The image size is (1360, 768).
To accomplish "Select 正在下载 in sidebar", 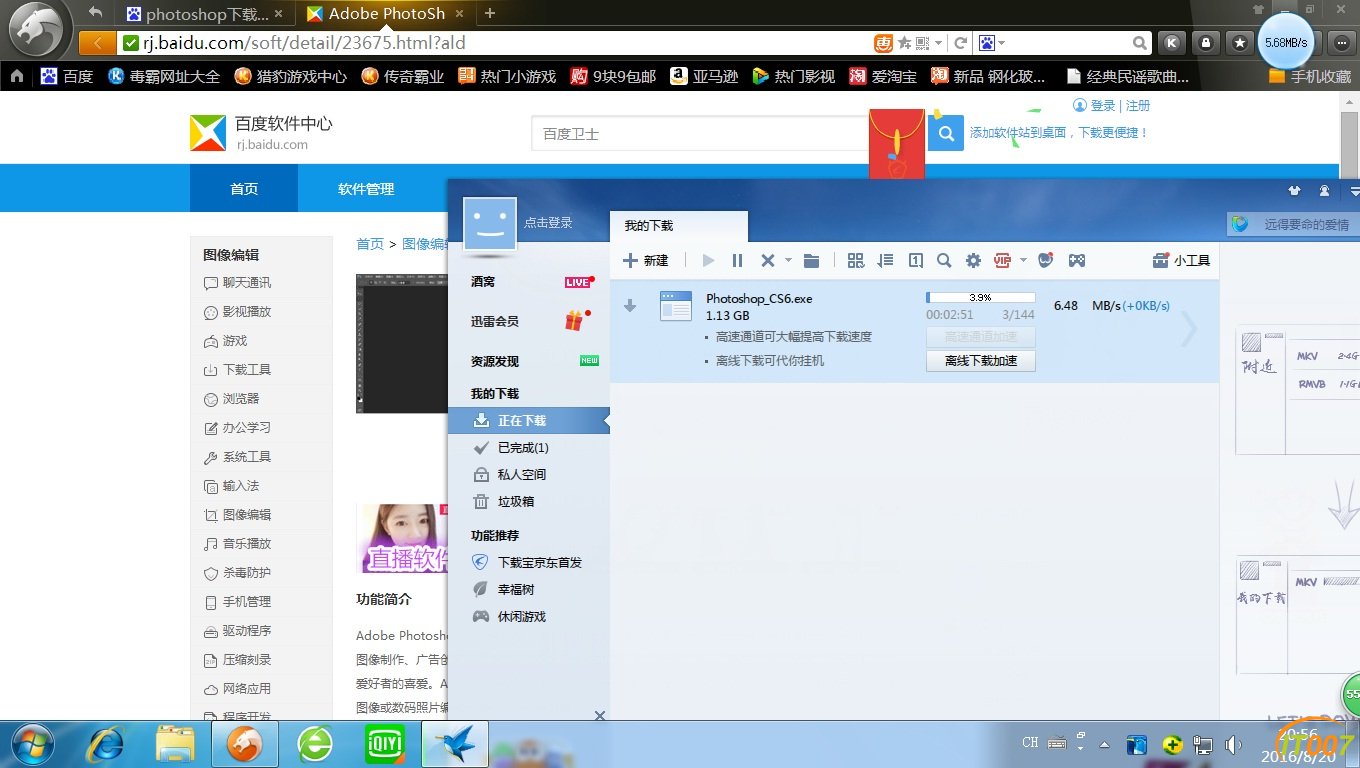I will pyautogui.click(x=528, y=421).
